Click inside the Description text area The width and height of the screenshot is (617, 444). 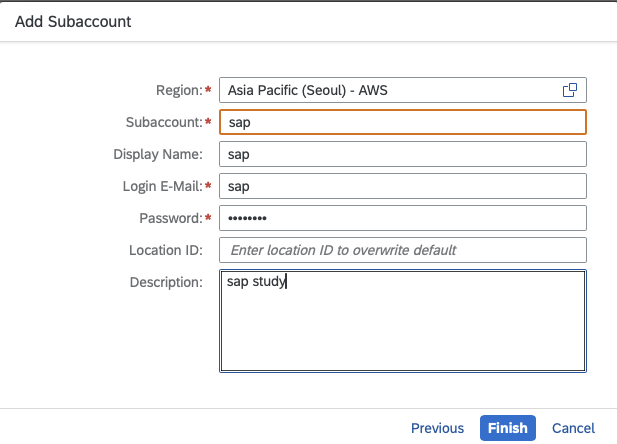click(x=402, y=321)
